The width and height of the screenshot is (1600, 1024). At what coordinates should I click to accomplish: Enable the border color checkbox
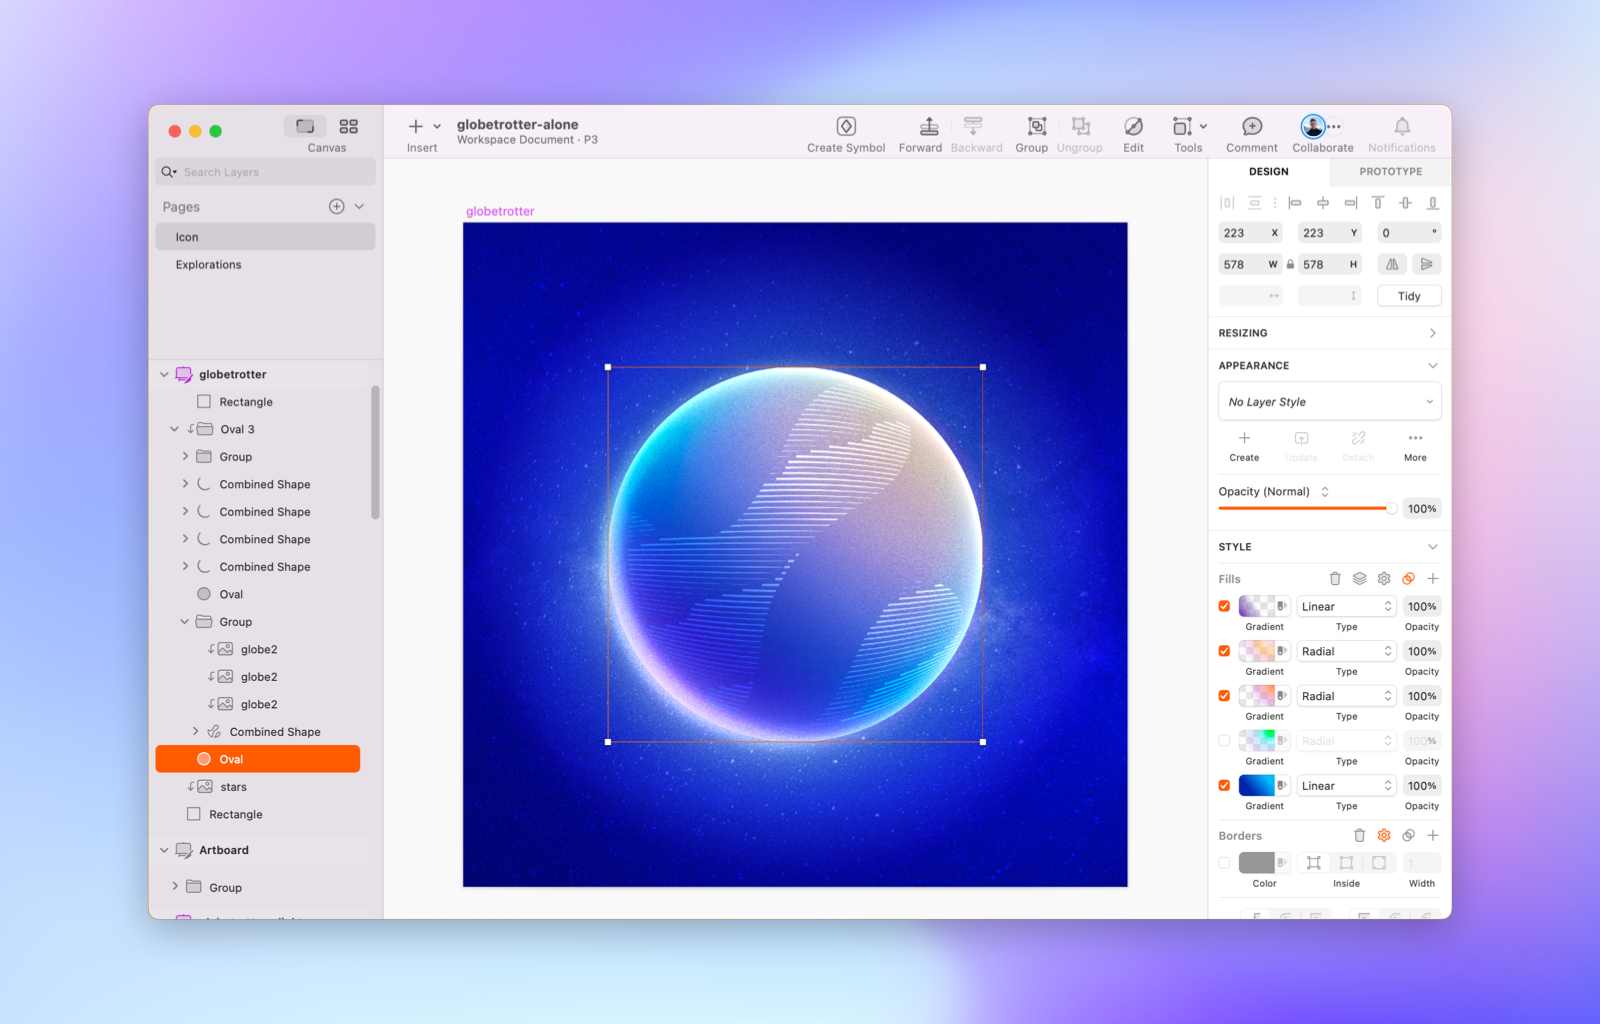point(1224,862)
